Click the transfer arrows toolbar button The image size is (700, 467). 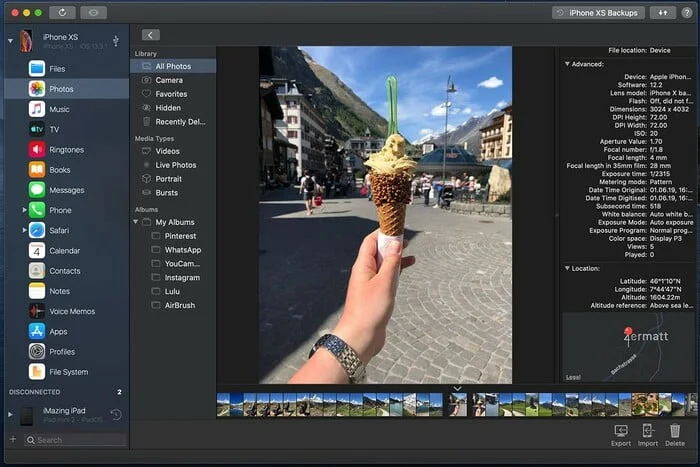point(663,13)
